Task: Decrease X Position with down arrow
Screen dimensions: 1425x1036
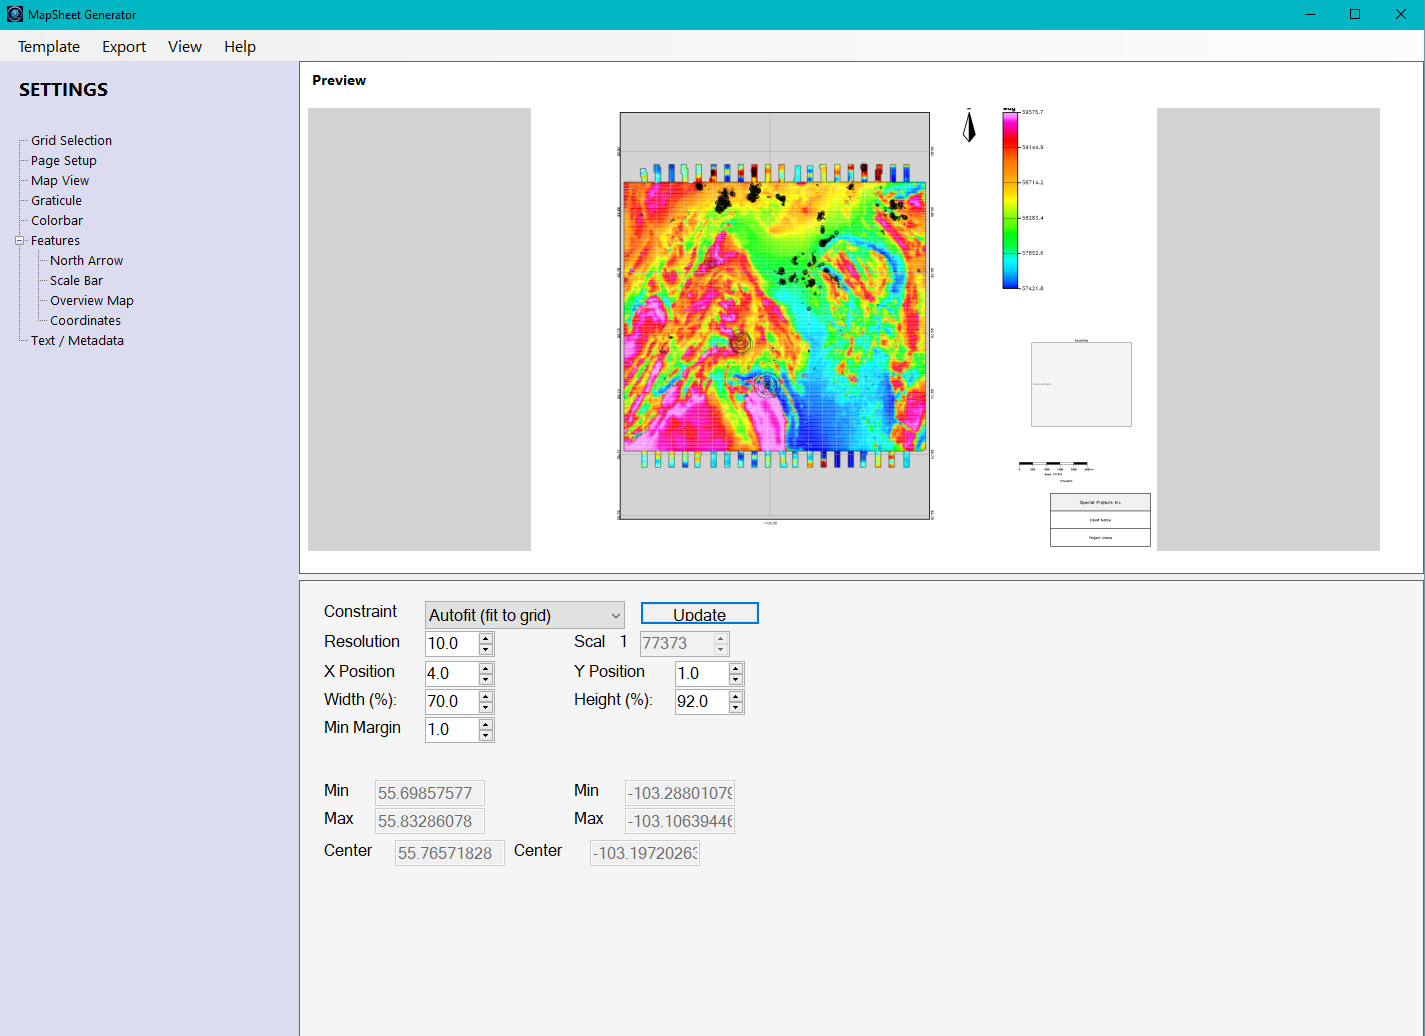Action: [486, 679]
